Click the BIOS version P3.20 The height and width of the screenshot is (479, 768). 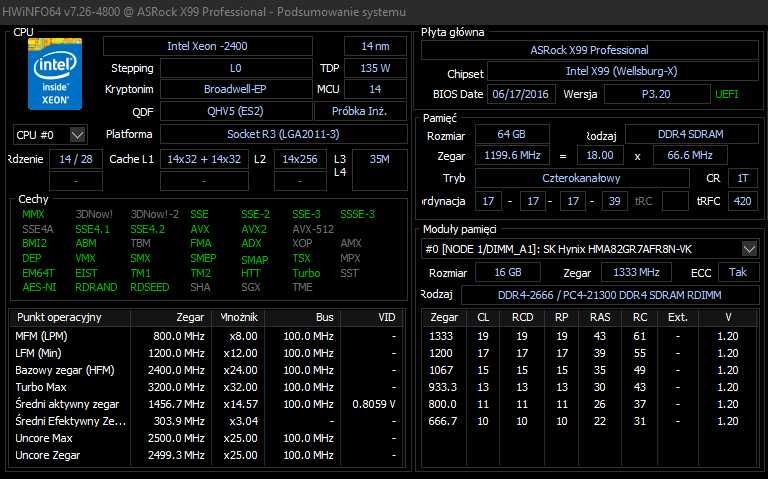(x=656, y=94)
